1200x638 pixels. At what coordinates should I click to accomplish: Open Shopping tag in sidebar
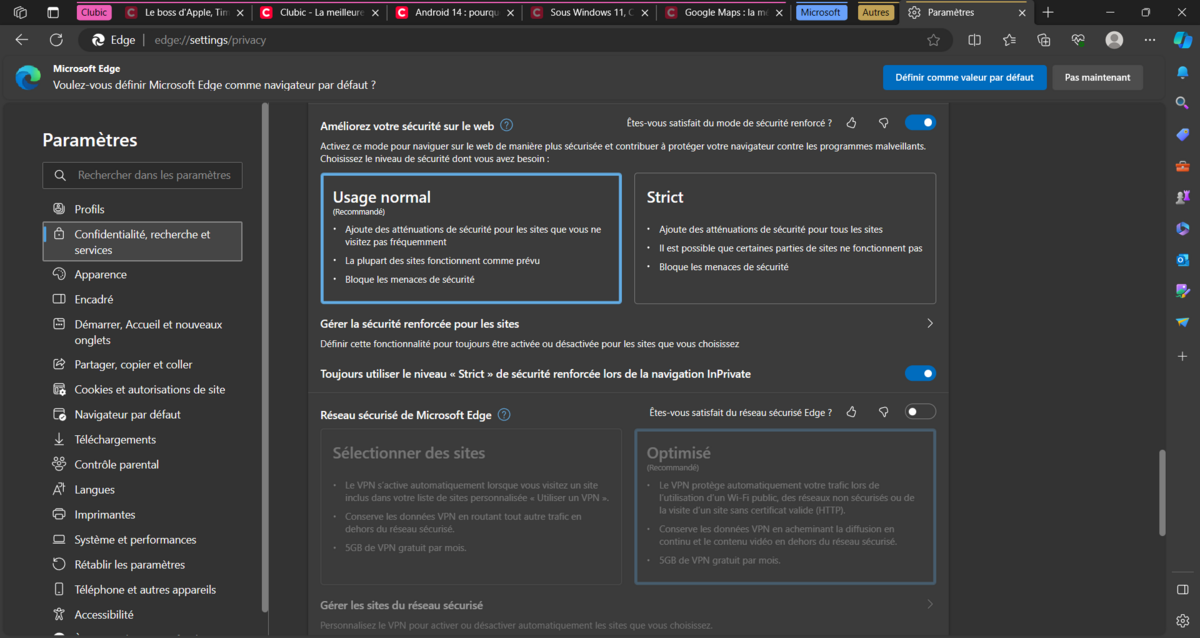[1183, 135]
